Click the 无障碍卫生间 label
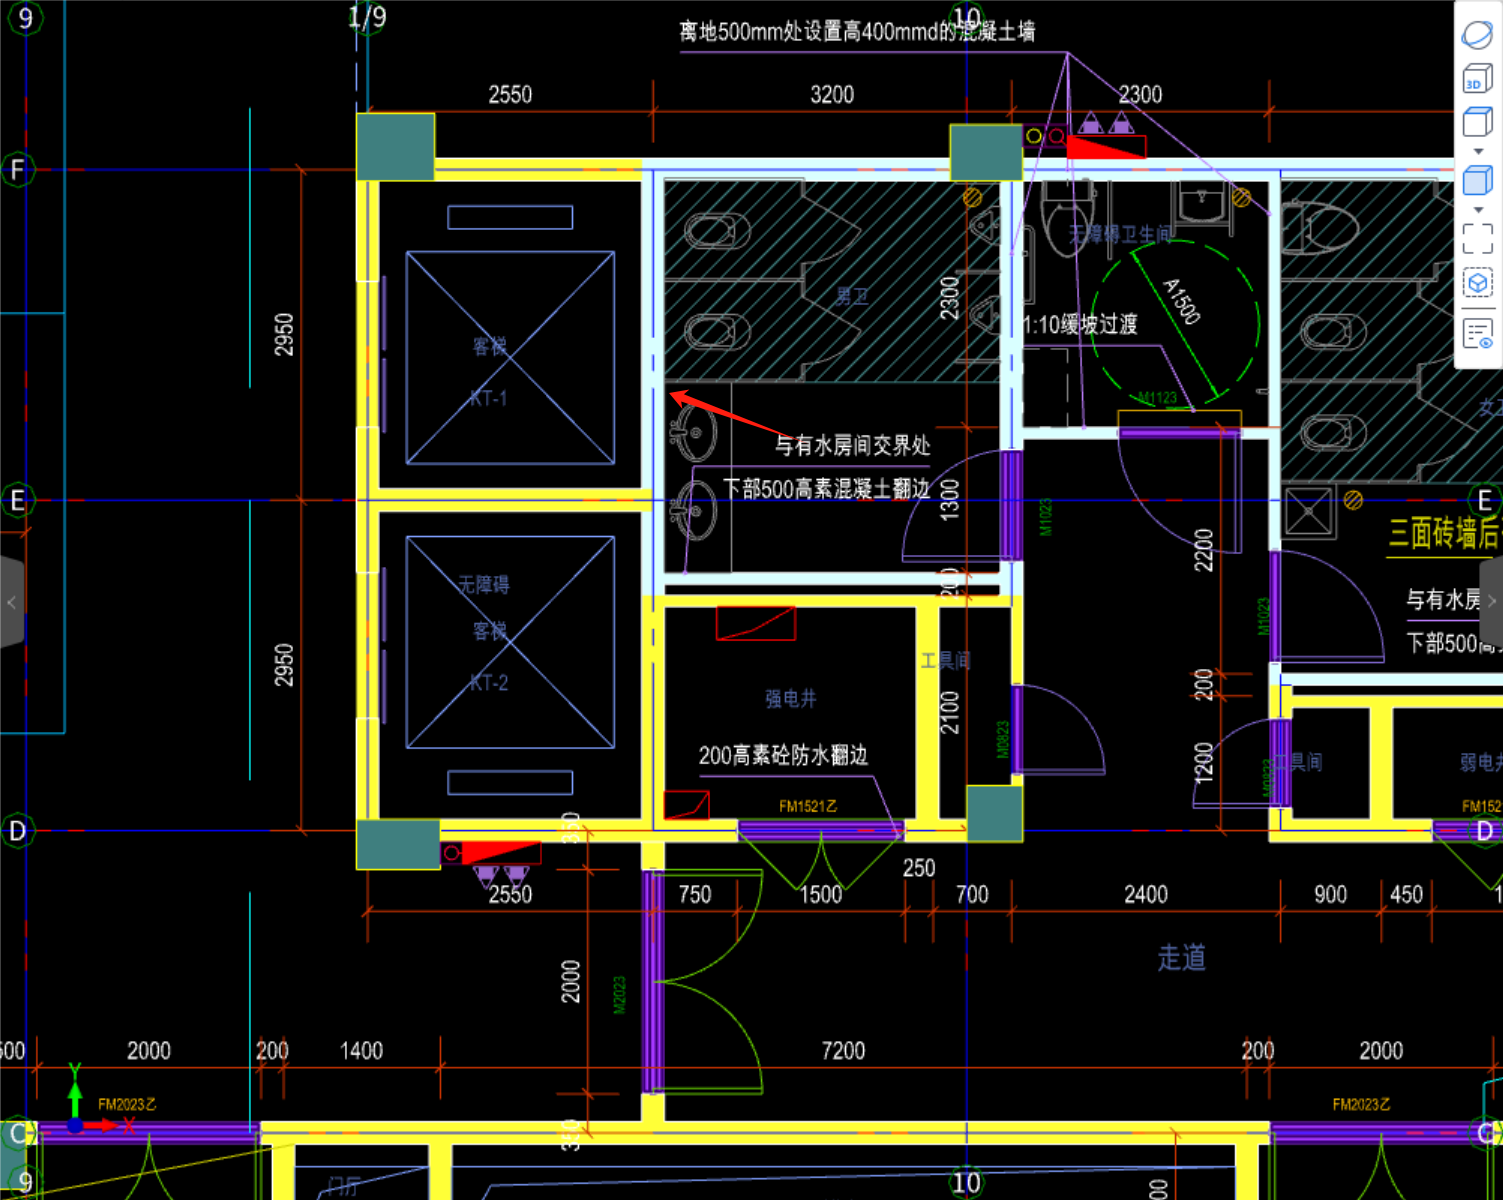1503x1200 pixels. coord(1120,234)
